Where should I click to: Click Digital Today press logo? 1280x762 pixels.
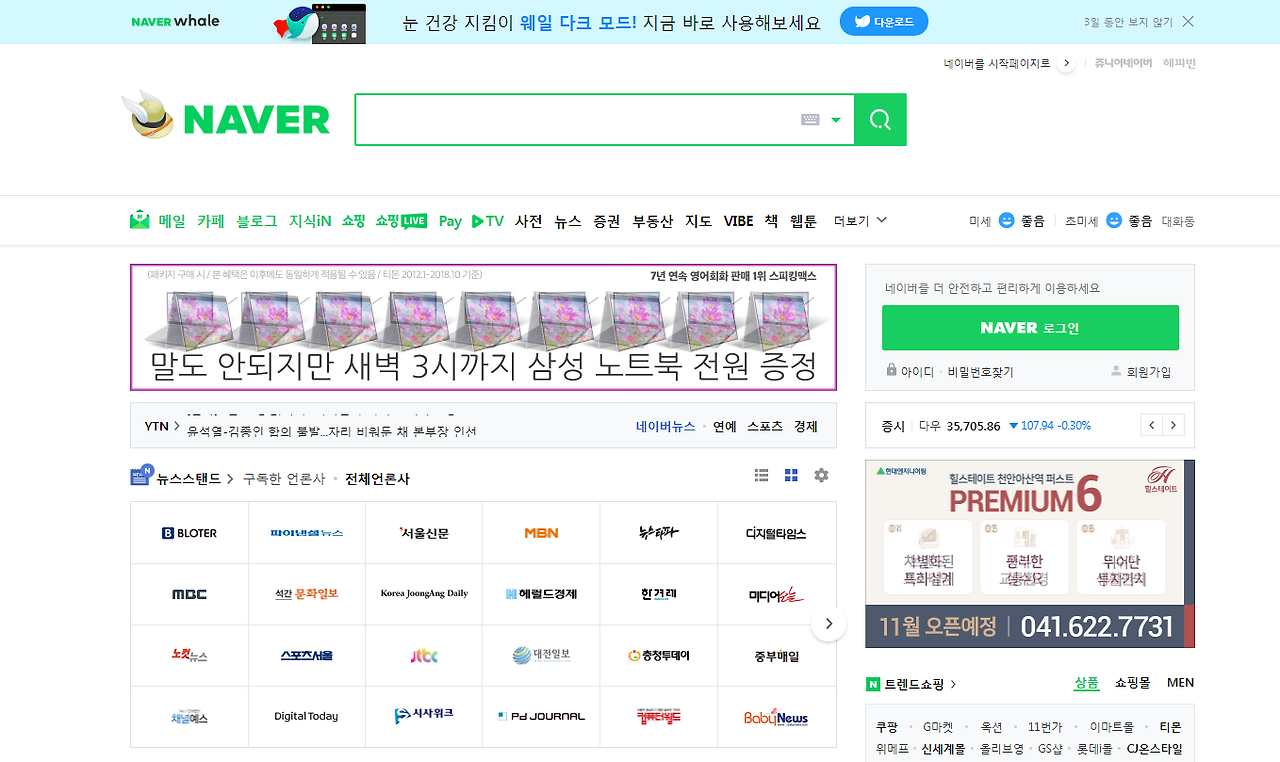coord(306,717)
